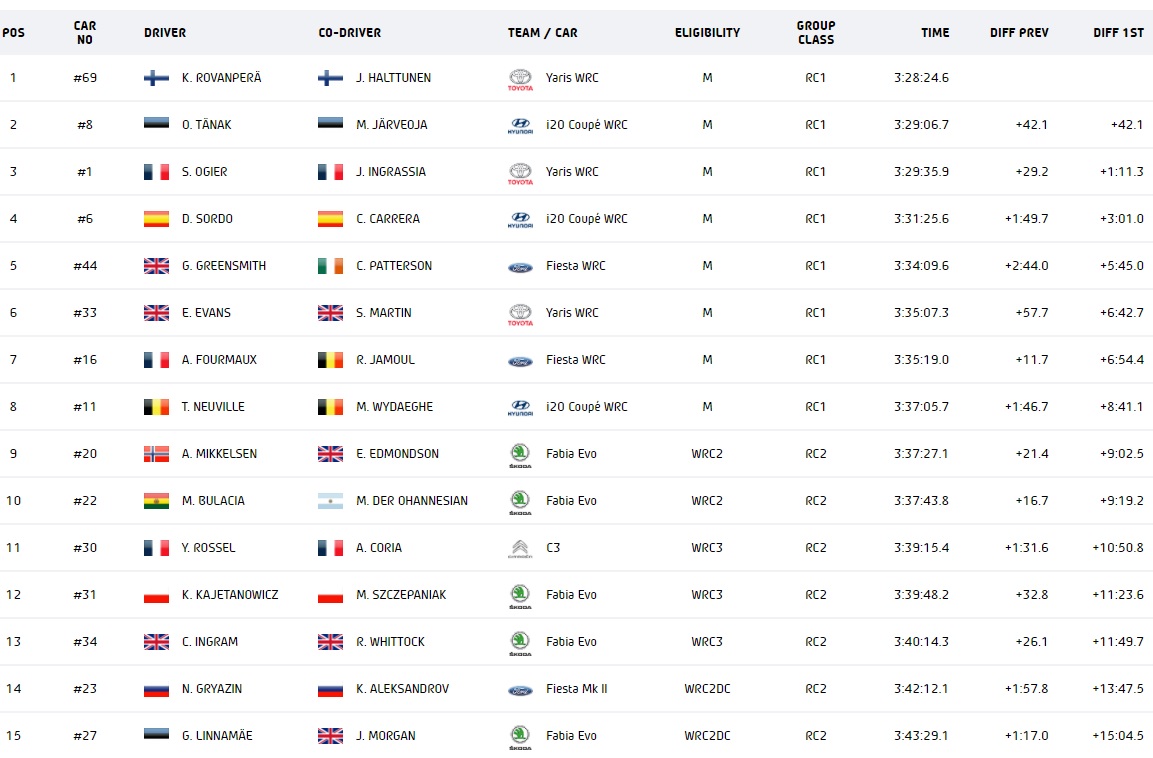The width and height of the screenshot is (1153, 758).
Task: Select the ELIGIBILITY column header
Action: 707,33
